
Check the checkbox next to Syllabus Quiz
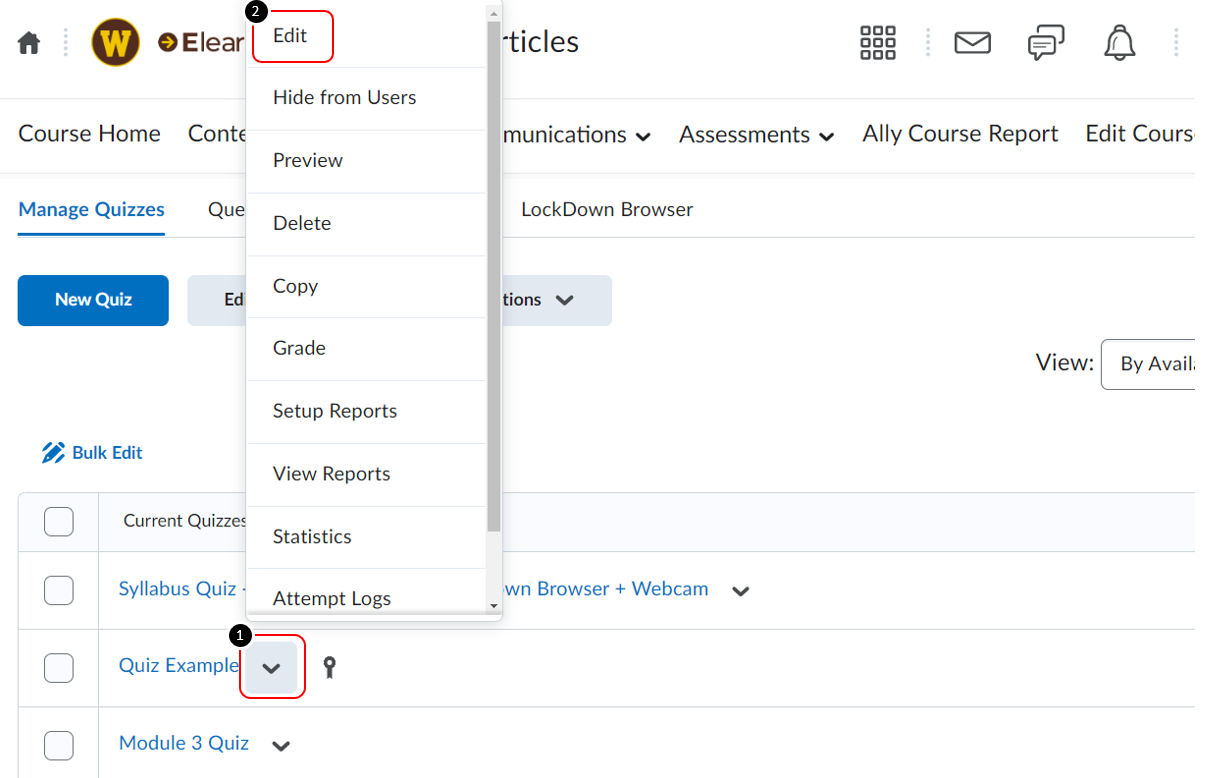pos(58,590)
